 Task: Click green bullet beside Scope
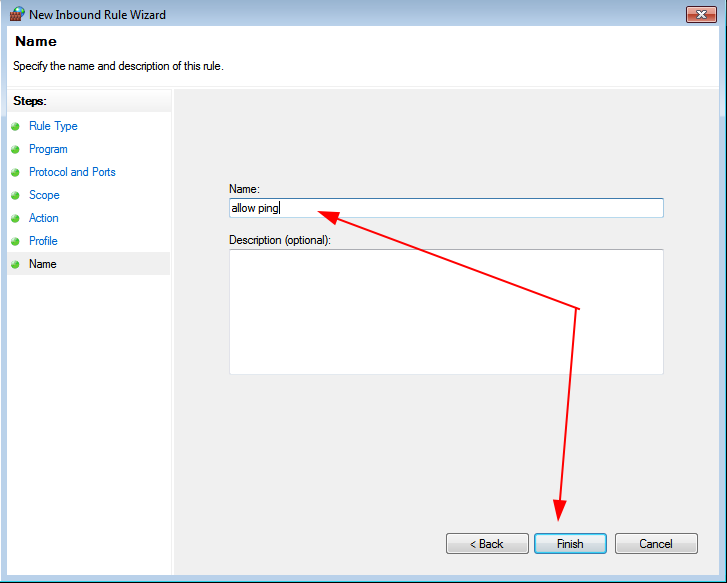click(15, 195)
